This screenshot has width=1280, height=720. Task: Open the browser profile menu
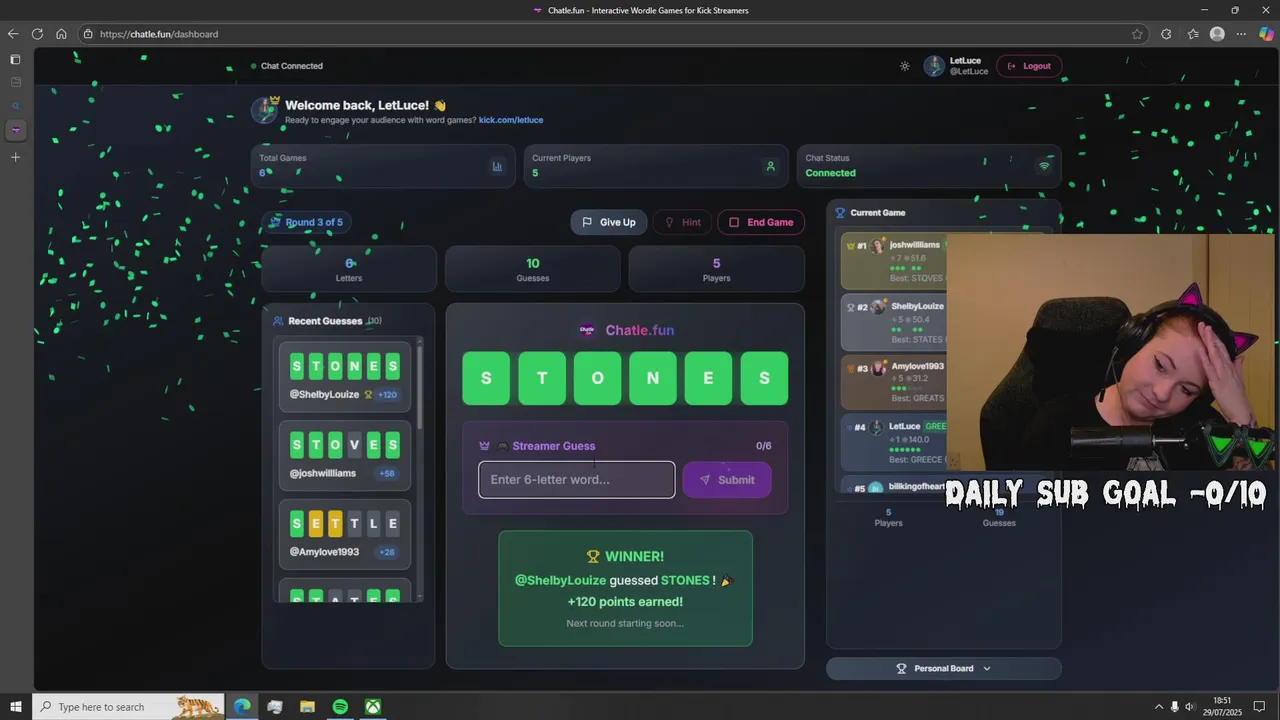click(1217, 34)
